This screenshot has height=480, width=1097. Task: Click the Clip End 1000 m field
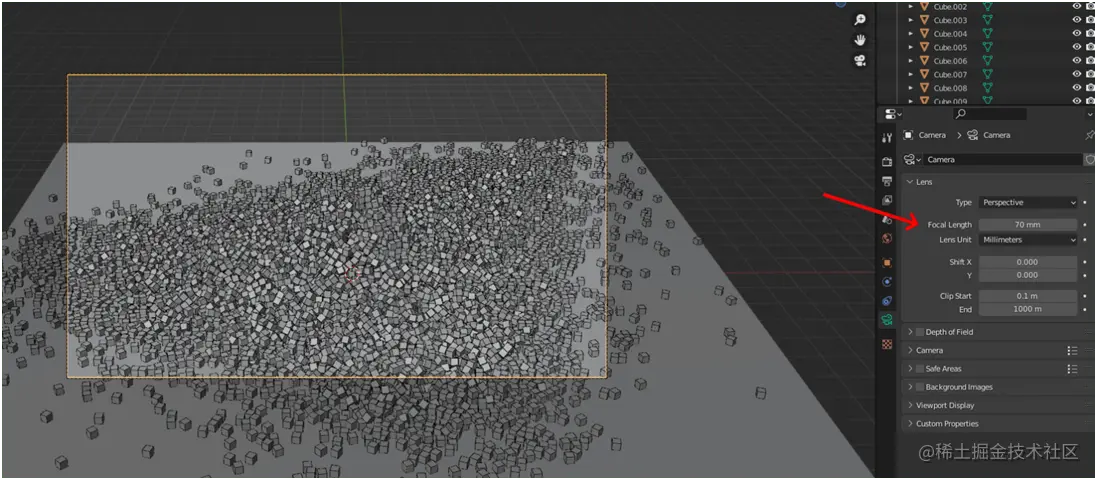pyautogui.click(x=1028, y=309)
